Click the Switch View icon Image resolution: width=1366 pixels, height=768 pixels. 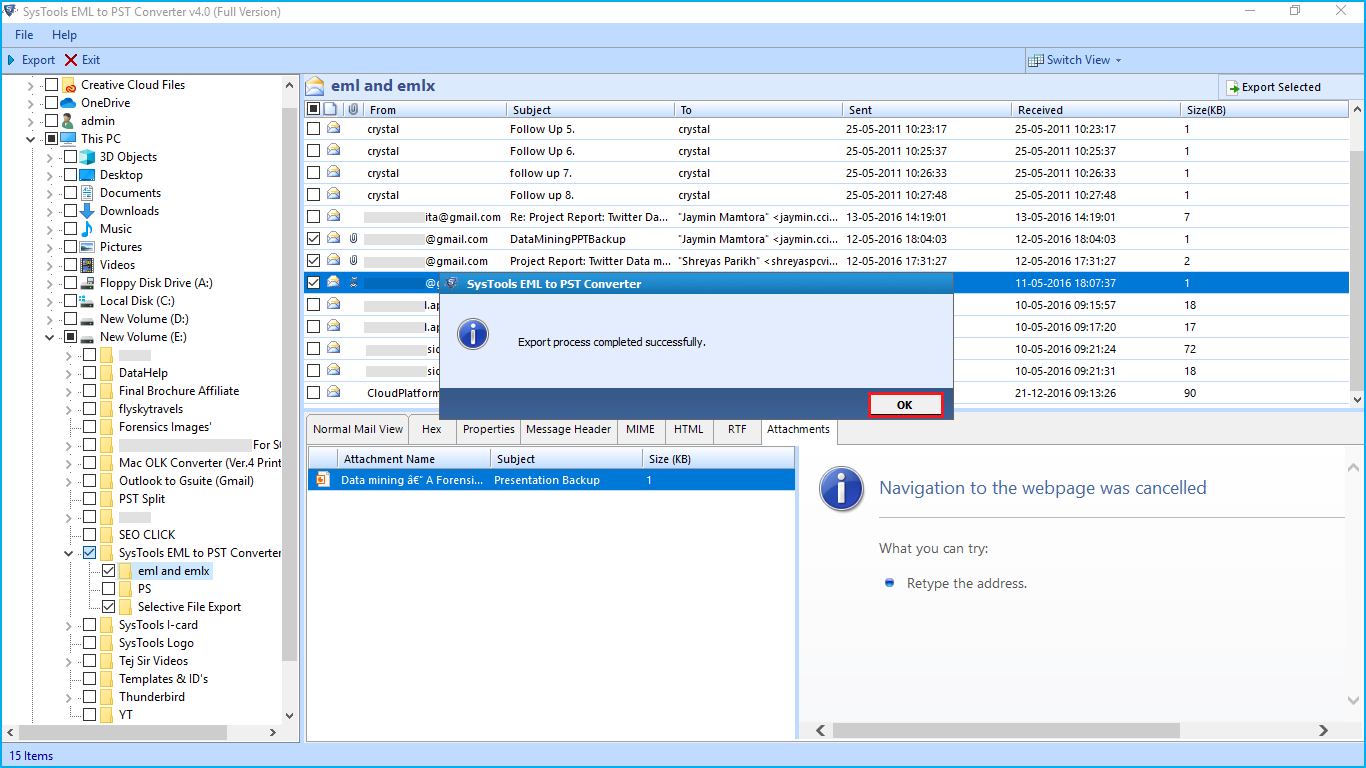[1036, 60]
